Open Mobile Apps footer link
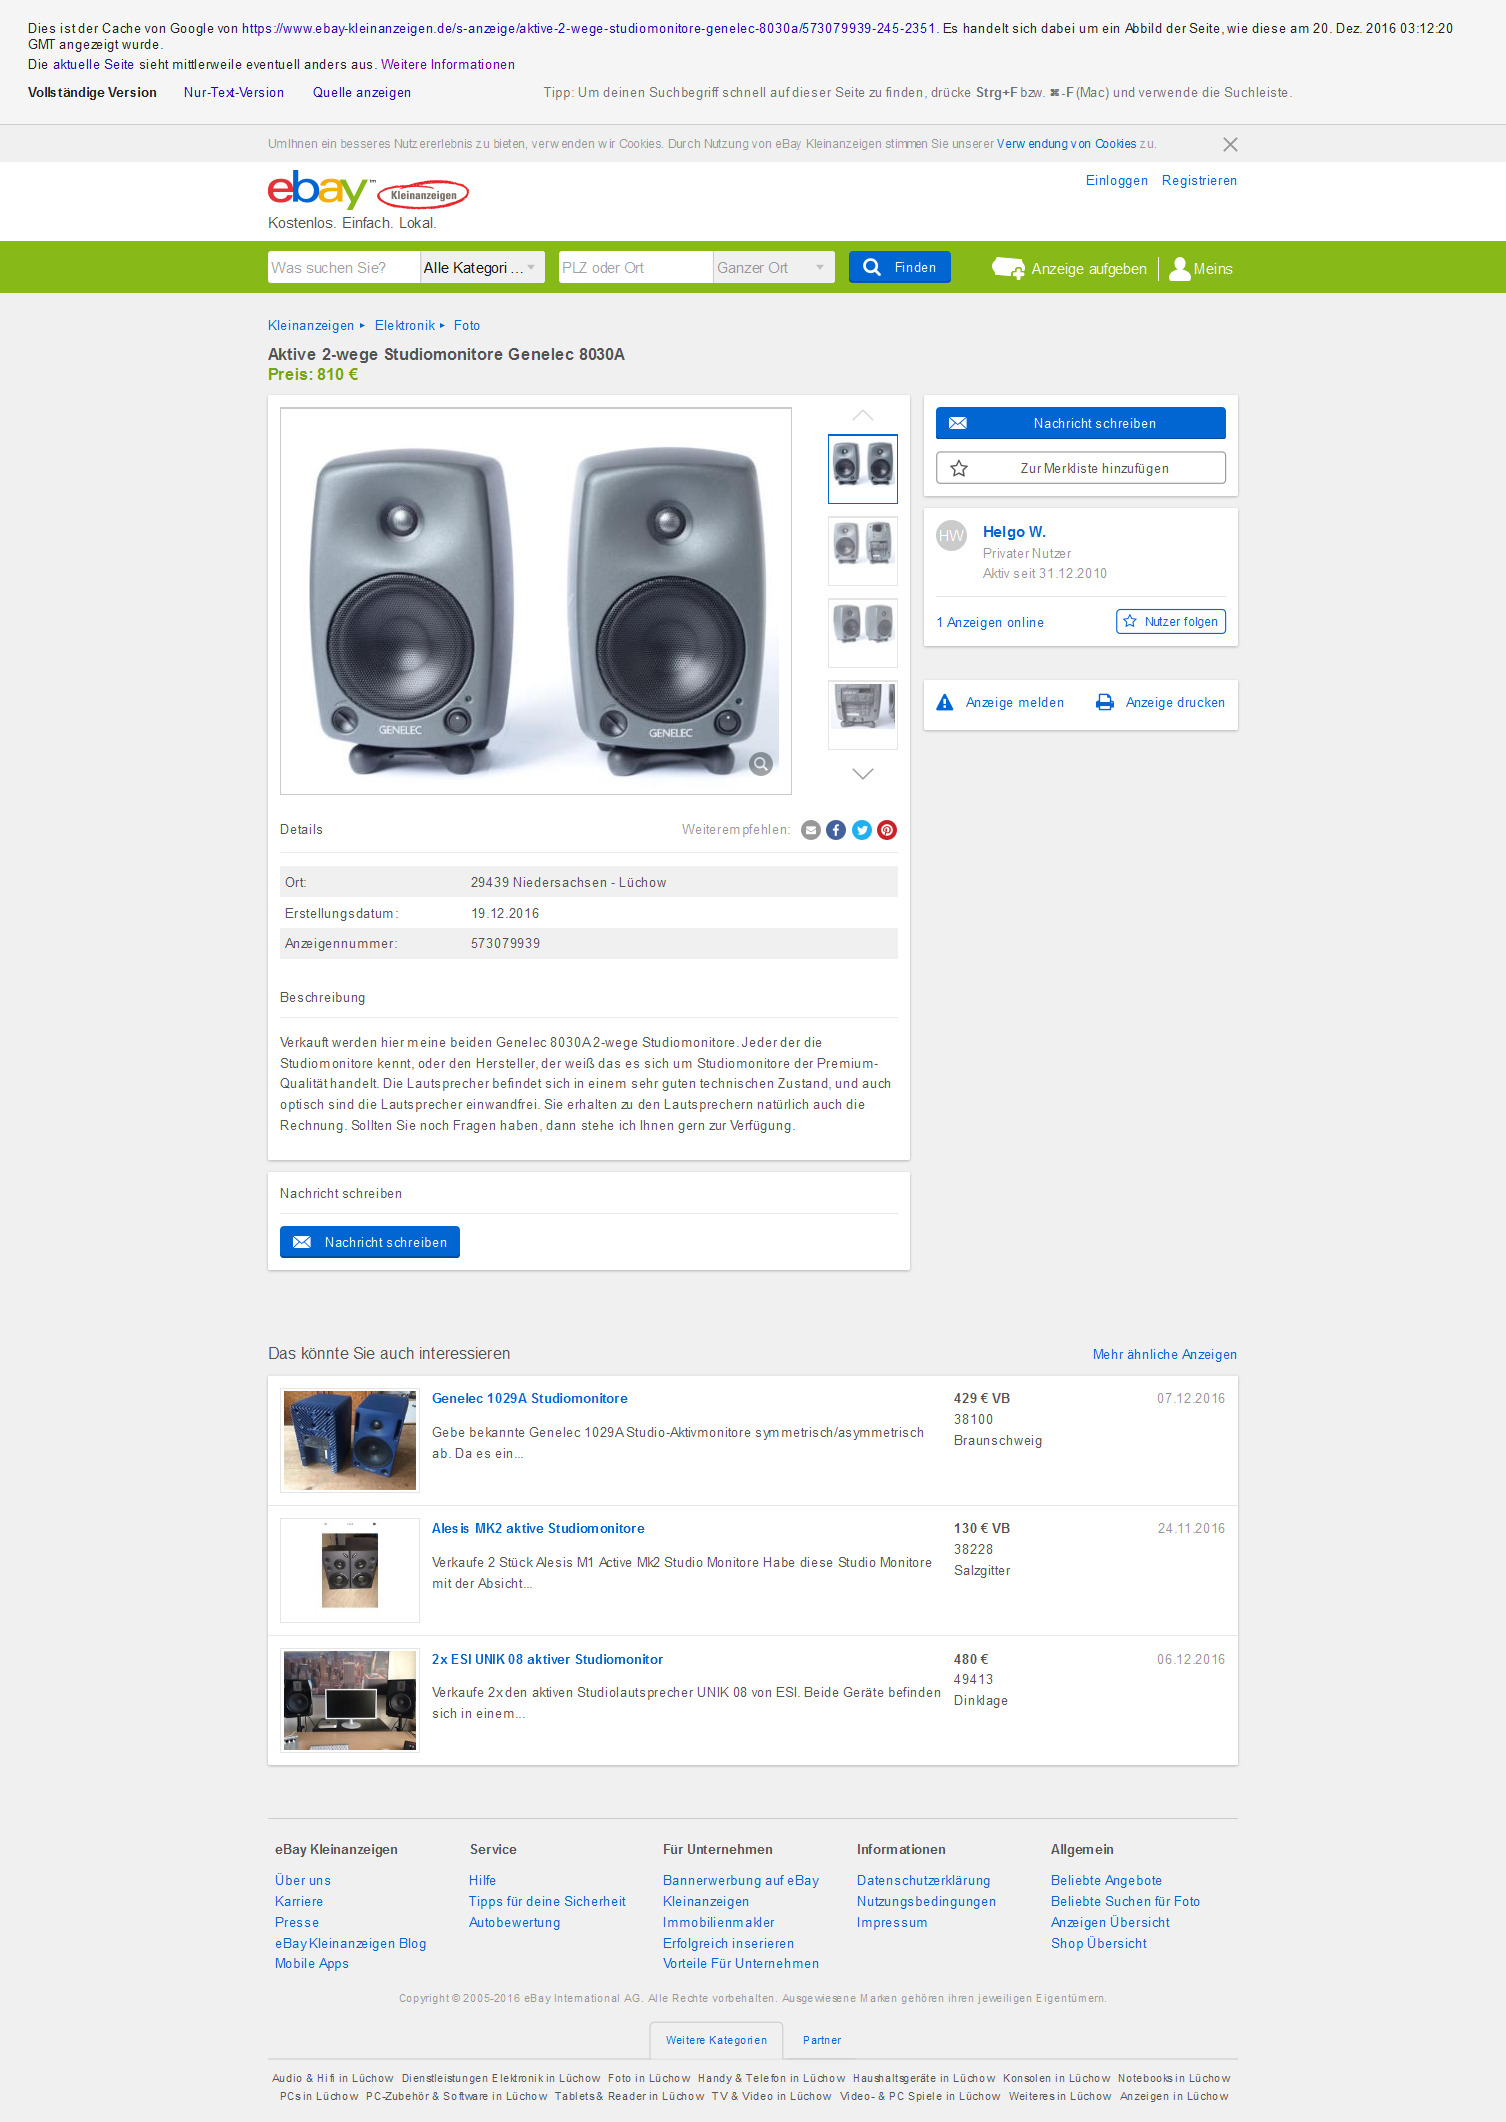The height and width of the screenshot is (2122, 1506). (312, 1963)
